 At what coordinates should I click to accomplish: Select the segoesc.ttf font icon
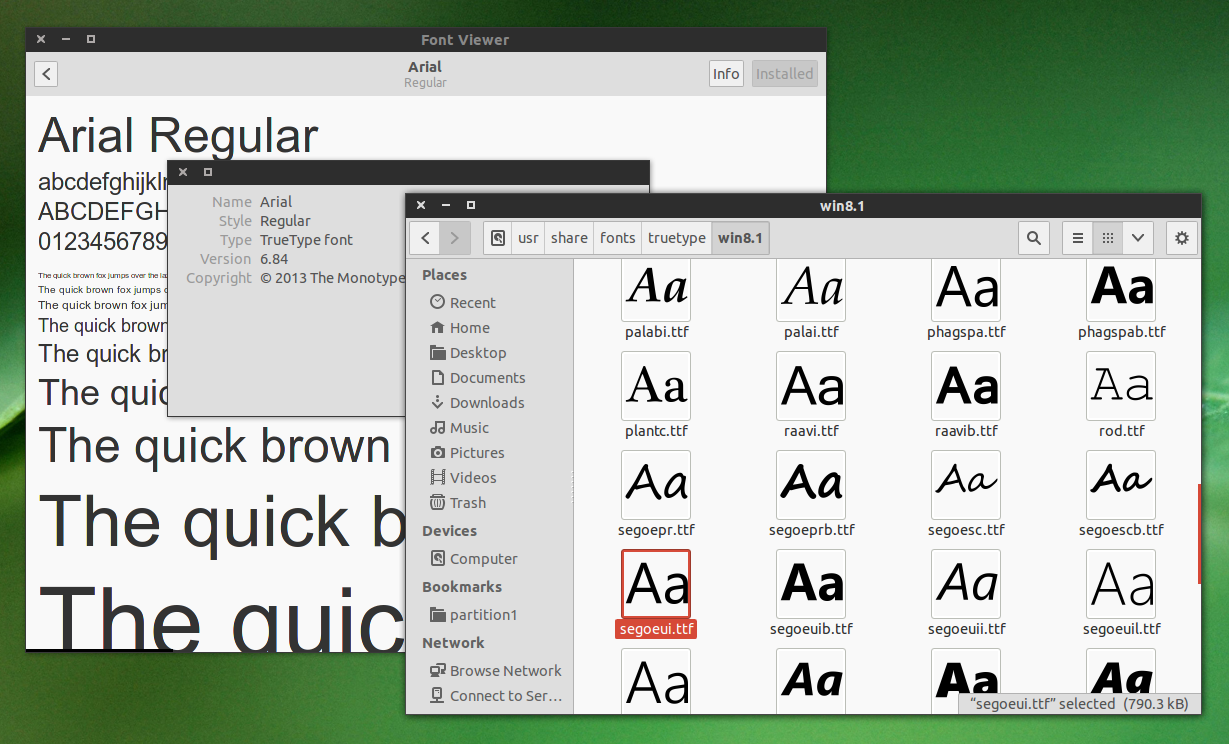(x=966, y=485)
